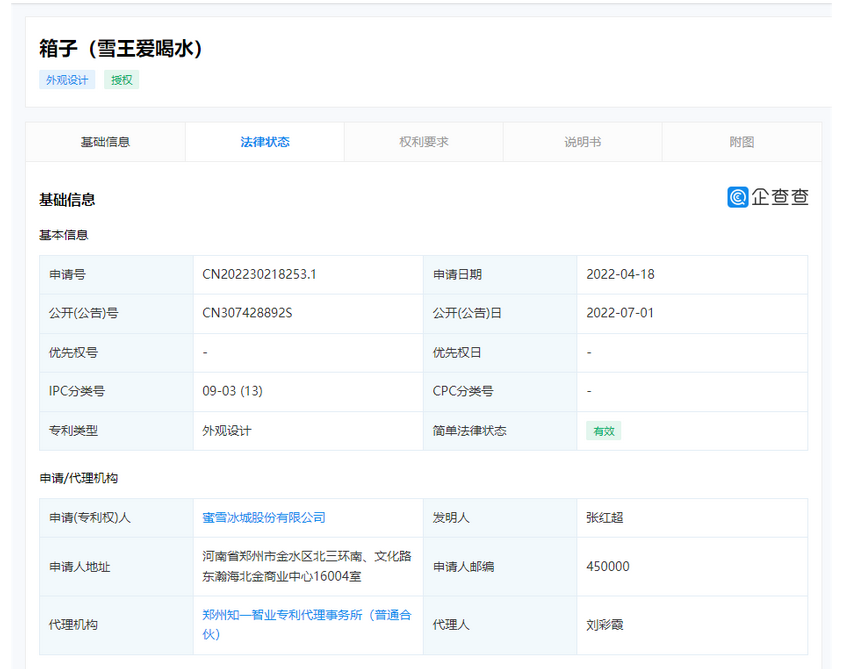Click the 公开(公告)号 row label
The width and height of the screenshot is (845, 669).
click(x=84, y=313)
